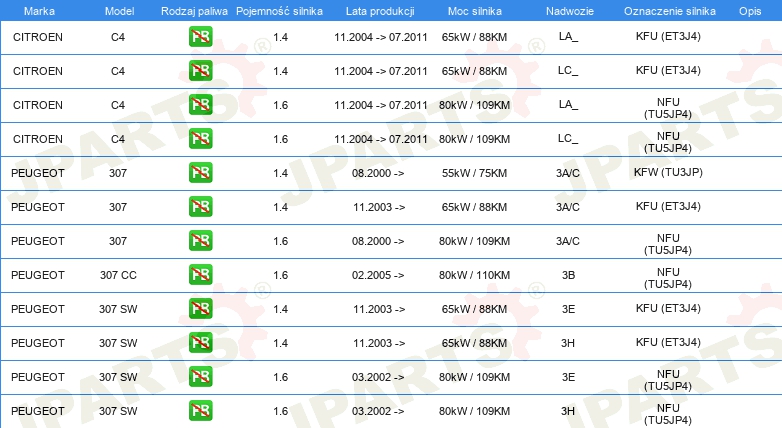Click fuel icon in last Peugeot 307 SW row
The height and width of the screenshot is (428, 782).
click(x=200, y=411)
